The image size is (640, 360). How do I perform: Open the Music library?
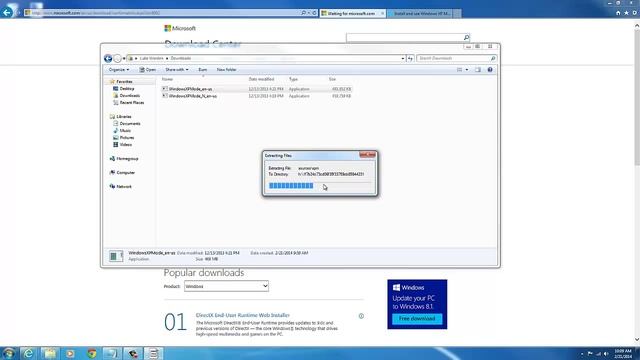[125, 131]
